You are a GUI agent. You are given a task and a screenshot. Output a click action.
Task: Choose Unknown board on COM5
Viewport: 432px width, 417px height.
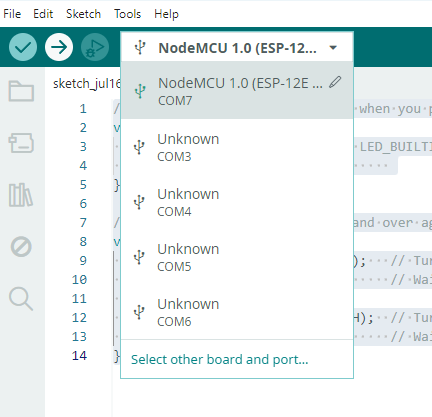[x=237, y=257]
